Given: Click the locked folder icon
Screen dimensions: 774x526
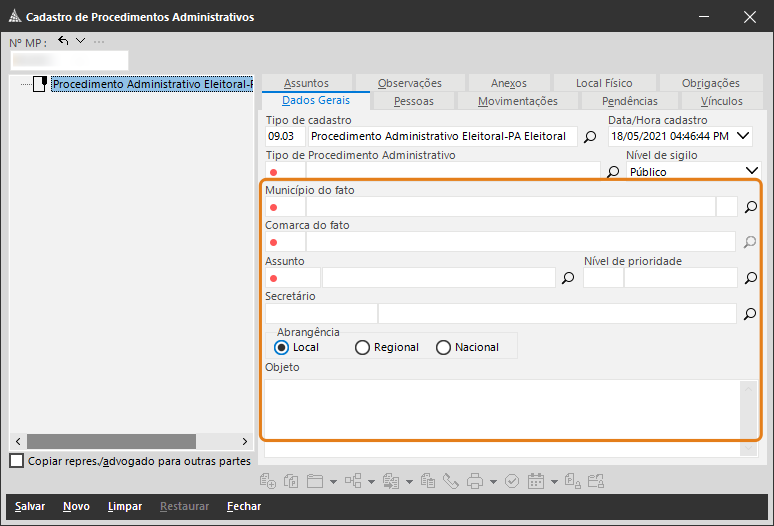Looking at the screenshot, I should 596,481.
